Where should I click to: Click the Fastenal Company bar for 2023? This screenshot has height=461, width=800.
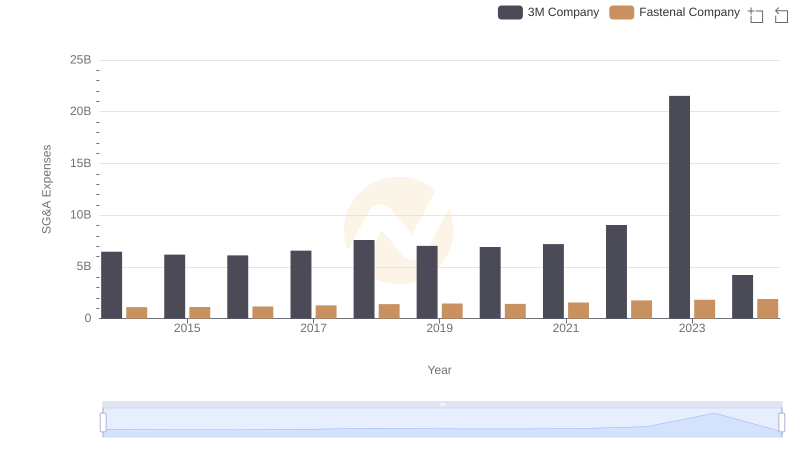705,309
